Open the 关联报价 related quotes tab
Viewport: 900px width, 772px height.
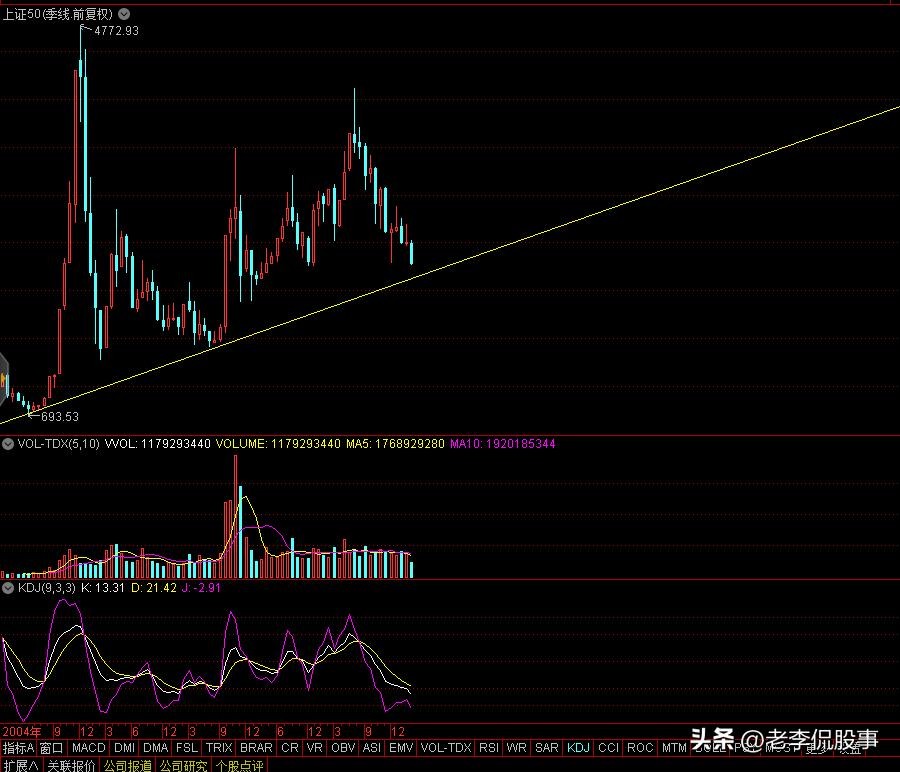[x=71, y=765]
